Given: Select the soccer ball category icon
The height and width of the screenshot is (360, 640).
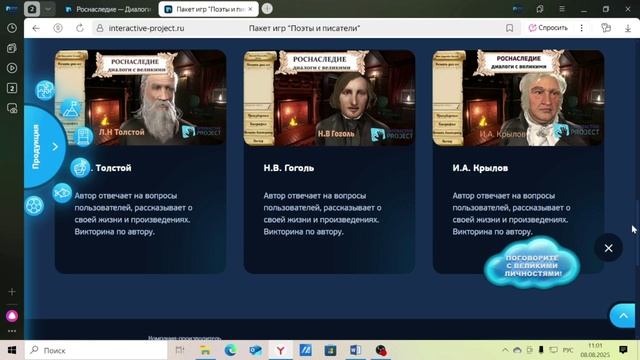Looking at the screenshot, I should click(34, 205).
